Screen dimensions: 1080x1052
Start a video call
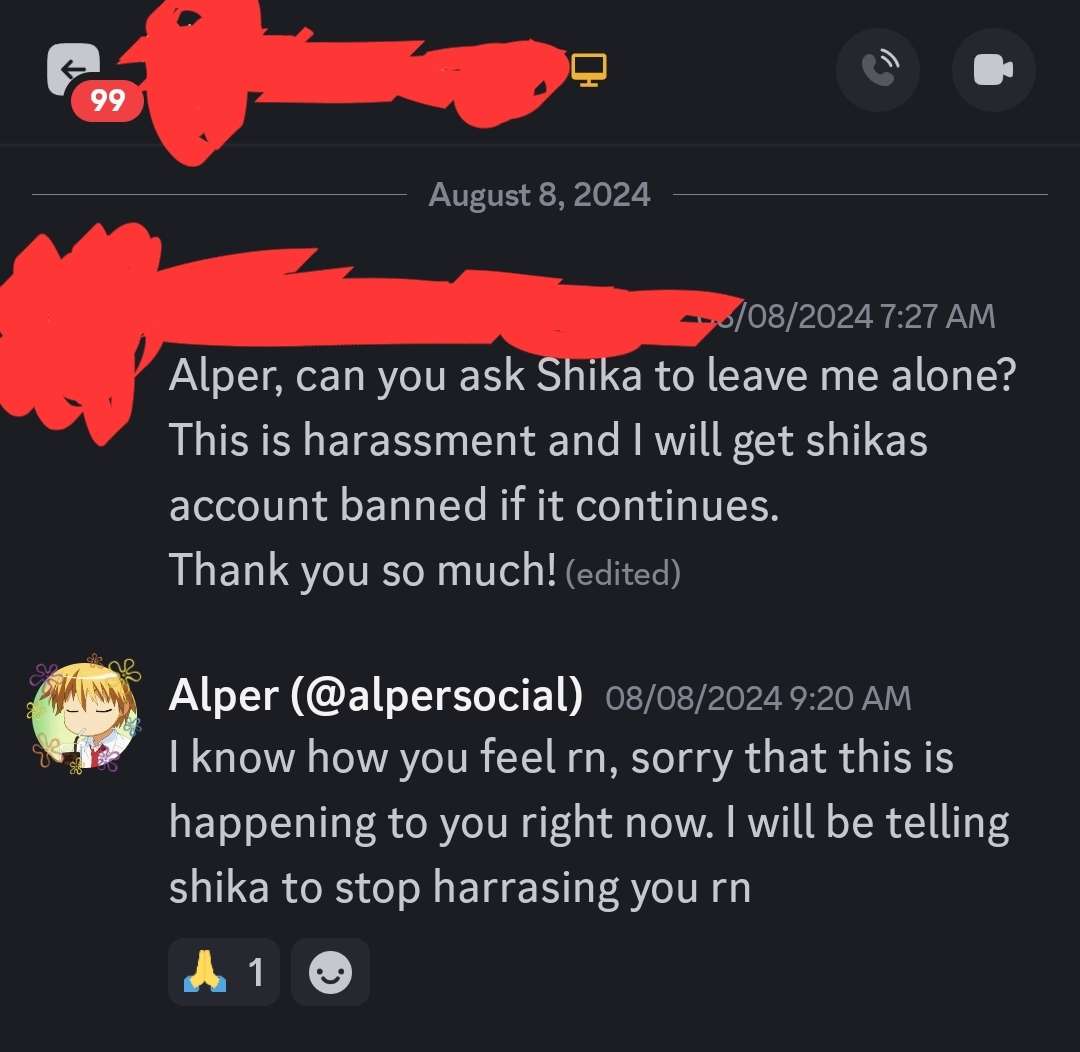pyautogui.click(x=993, y=70)
